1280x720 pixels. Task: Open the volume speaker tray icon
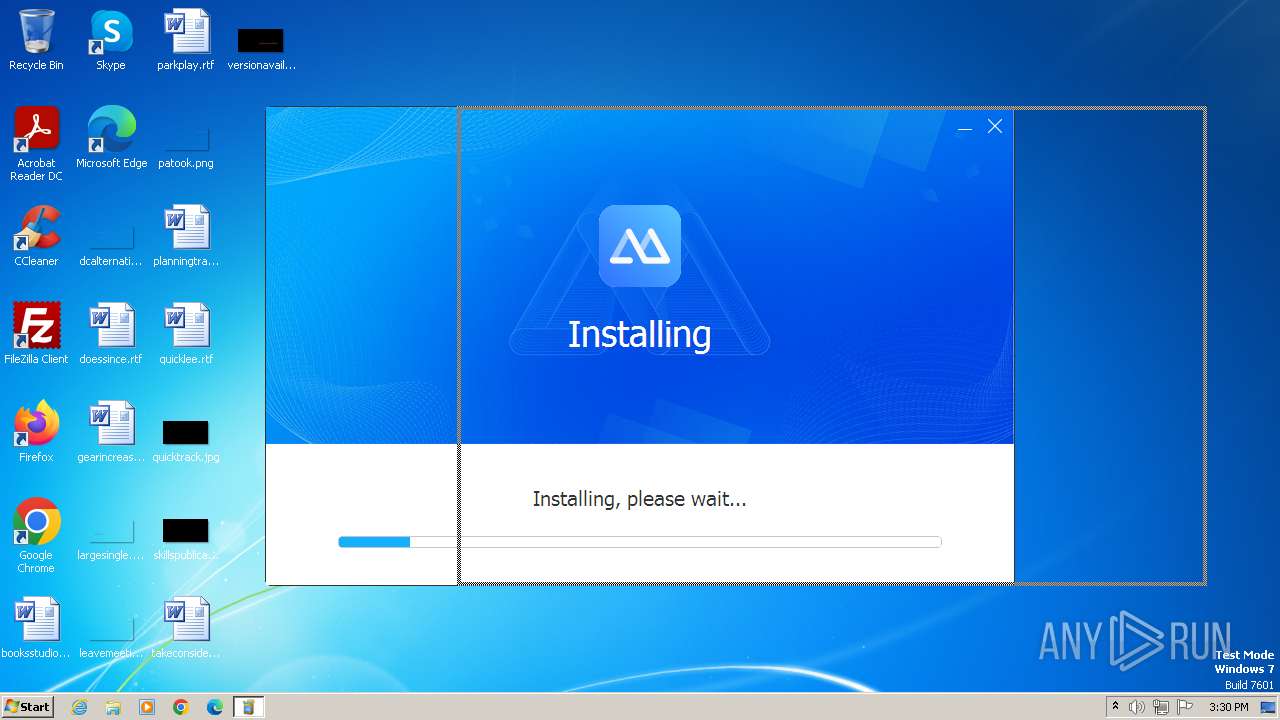1137,707
